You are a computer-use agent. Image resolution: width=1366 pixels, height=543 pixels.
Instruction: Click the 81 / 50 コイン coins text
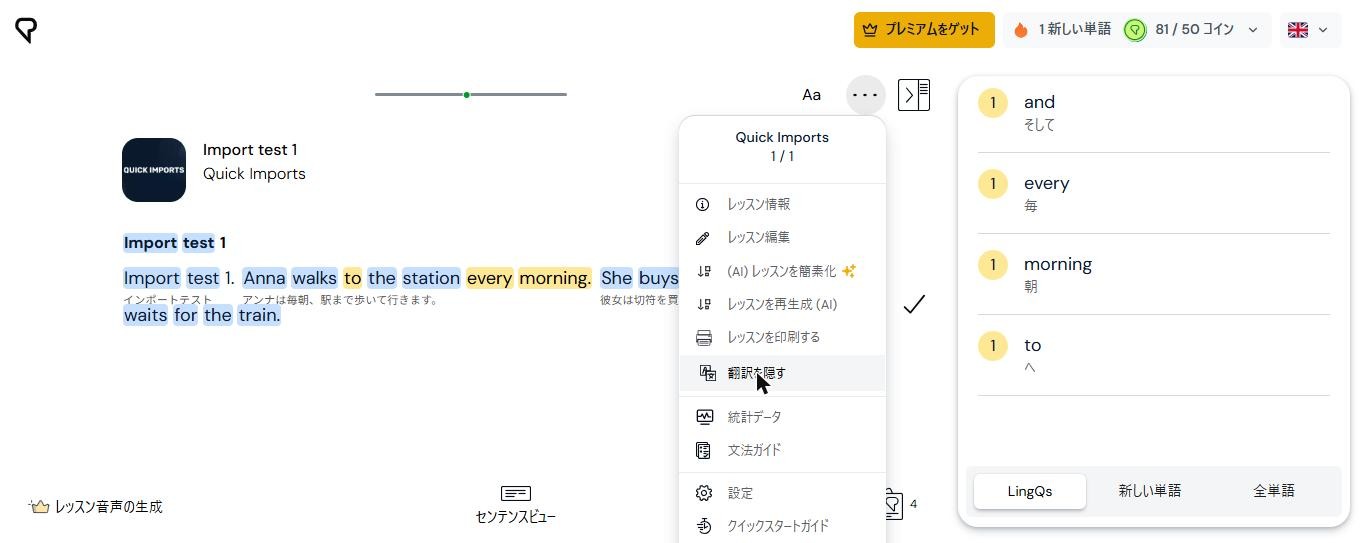point(1194,30)
